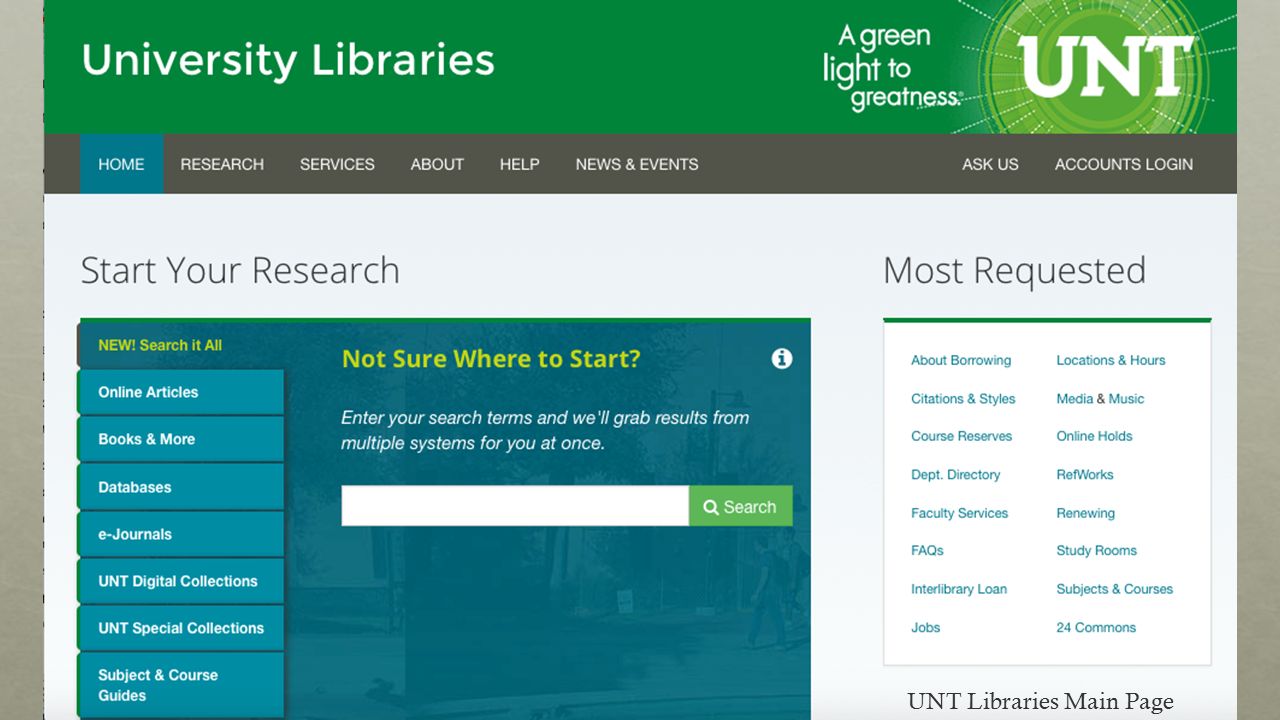Open the Dept. Directory link
Screen dimensions: 1280x720
[955, 475]
